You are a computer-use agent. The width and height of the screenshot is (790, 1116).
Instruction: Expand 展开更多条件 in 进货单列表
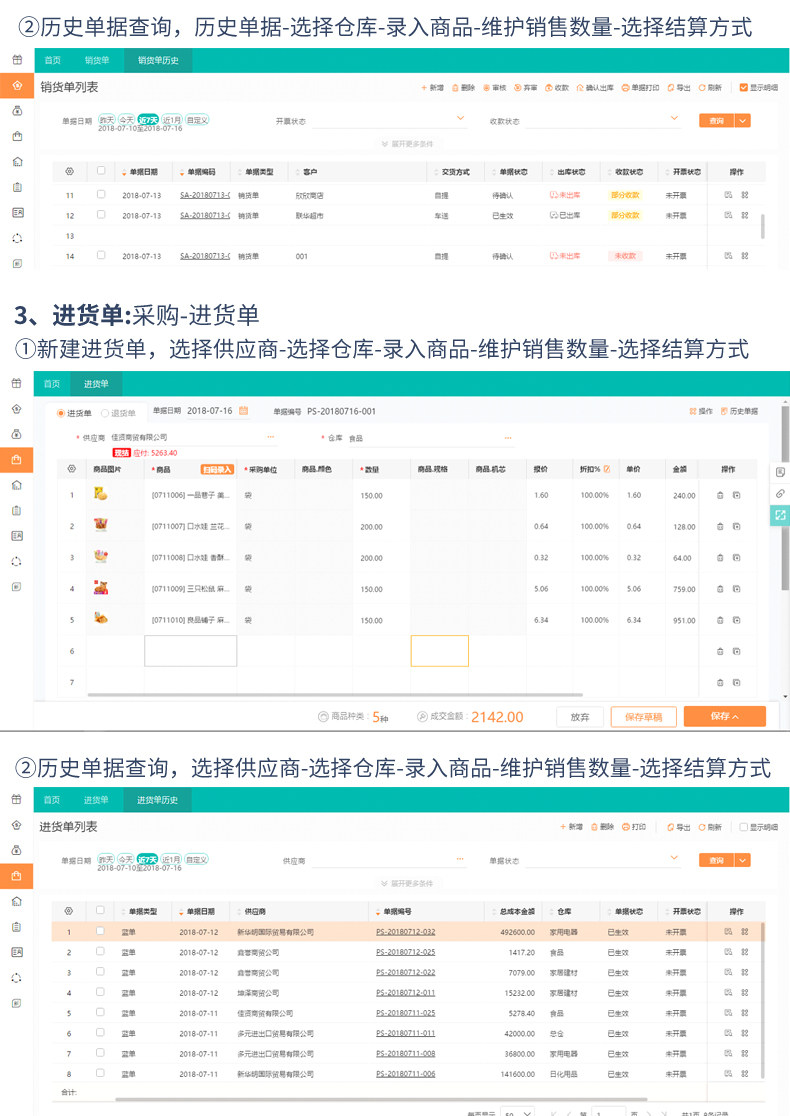(407, 883)
